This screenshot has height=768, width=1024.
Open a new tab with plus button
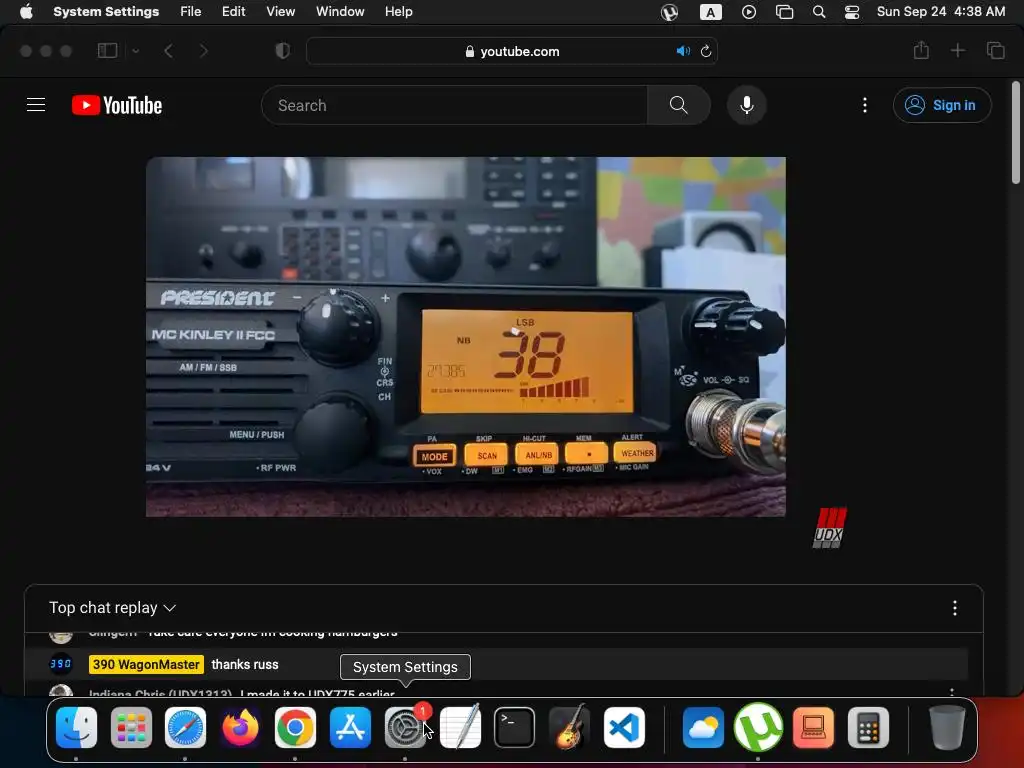(957, 50)
